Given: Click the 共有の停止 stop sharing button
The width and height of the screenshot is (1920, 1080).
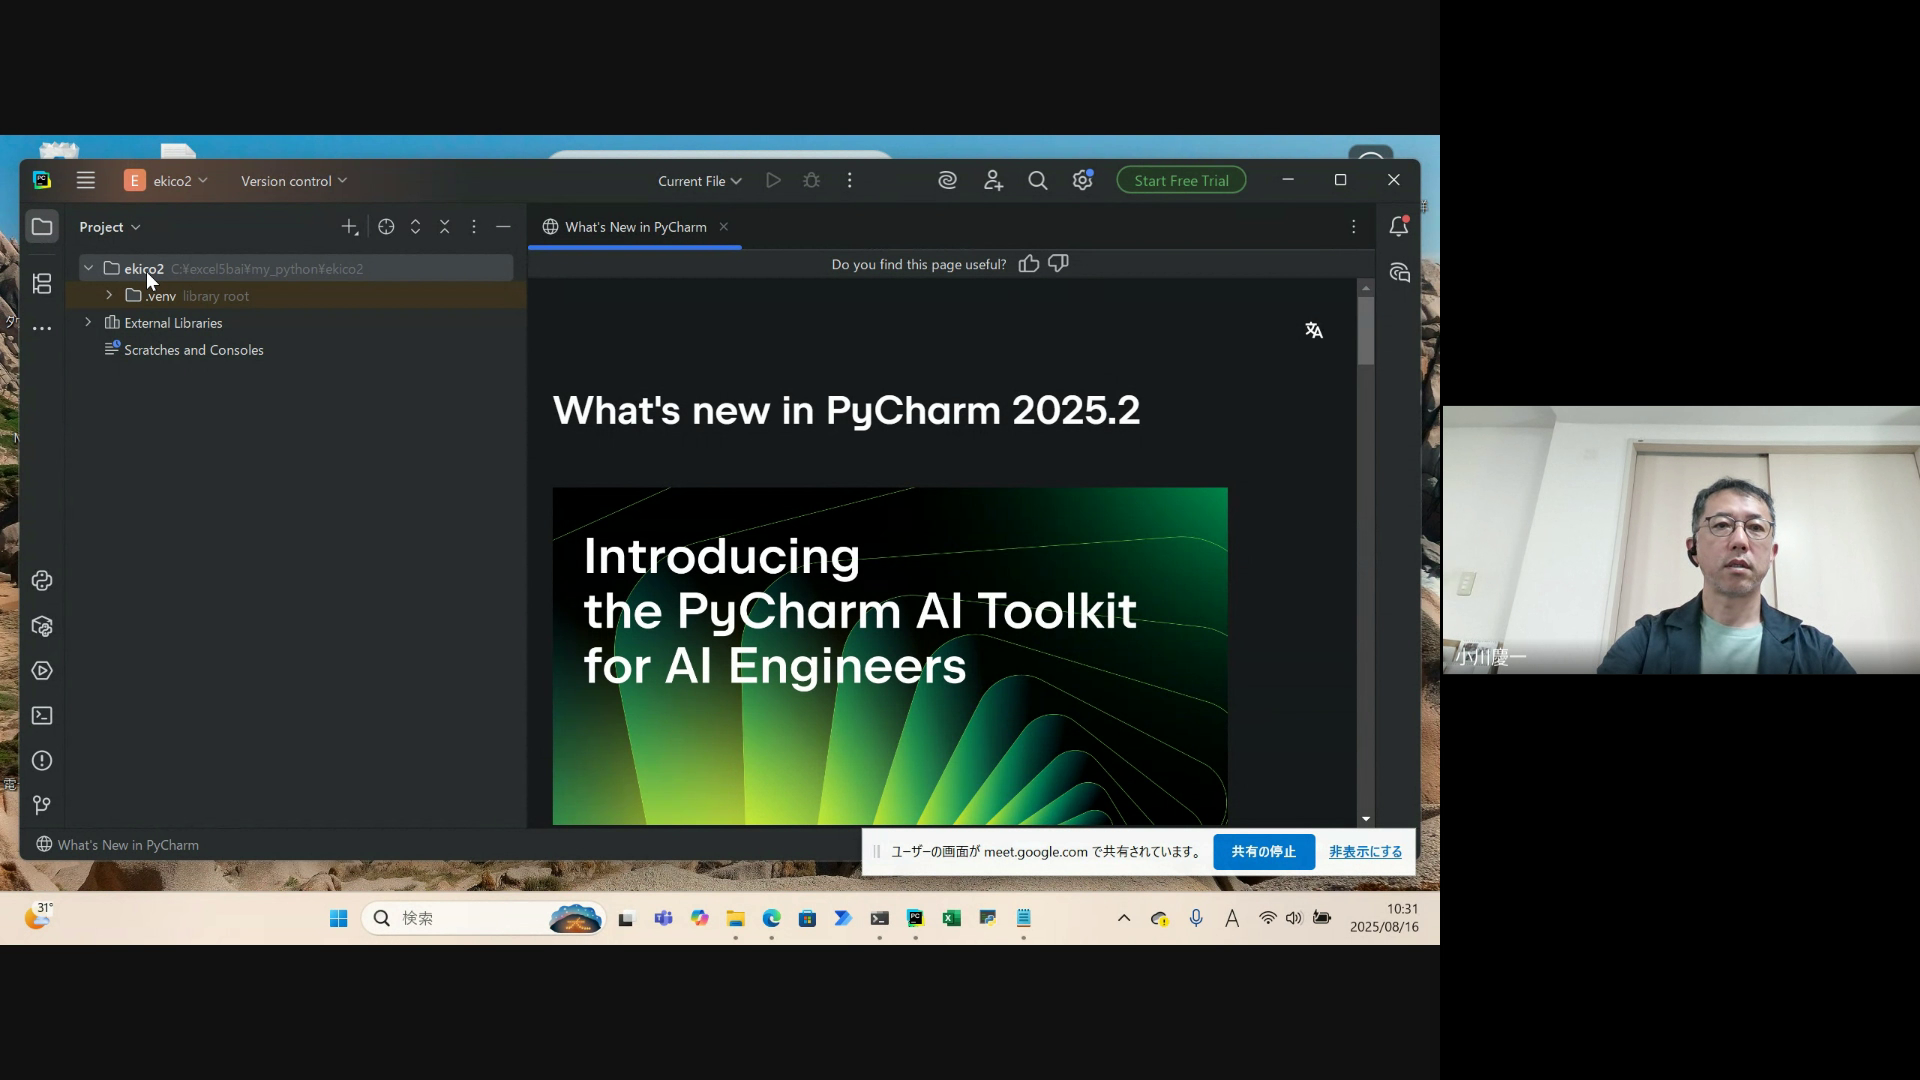Looking at the screenshot, I should point(1263,852).
